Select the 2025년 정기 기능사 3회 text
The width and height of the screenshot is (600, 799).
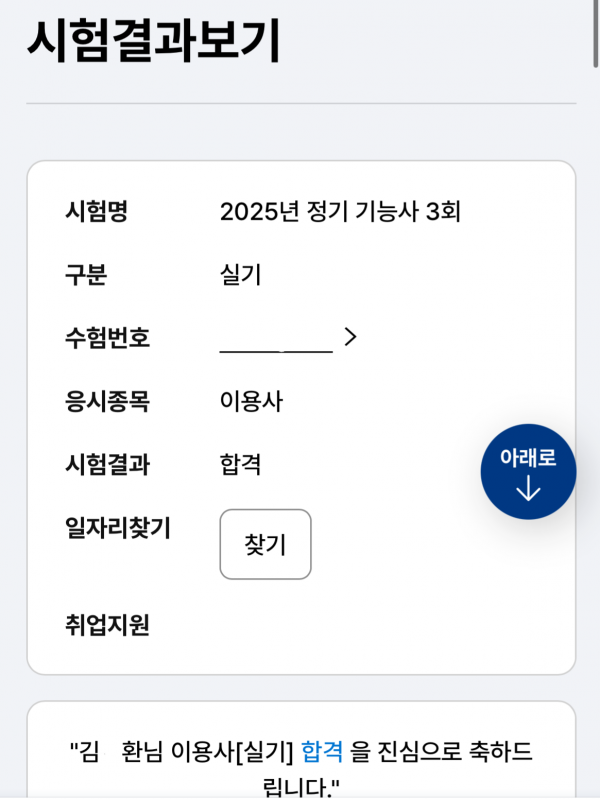tap(339, 212)
